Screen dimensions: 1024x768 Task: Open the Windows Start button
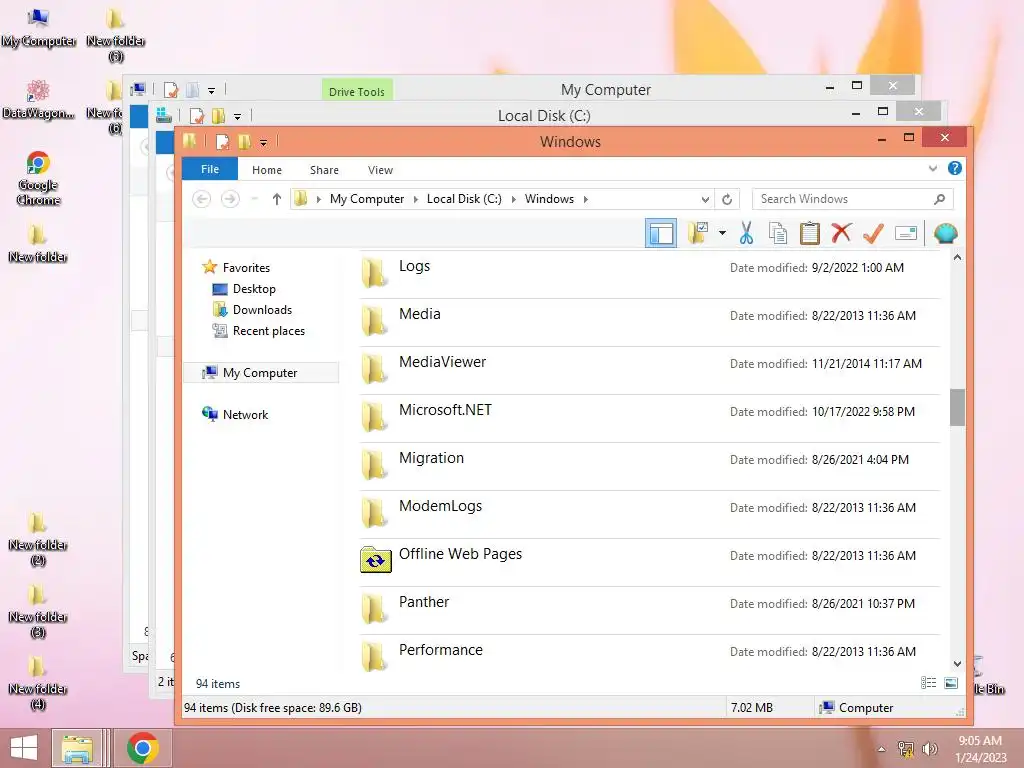pyautogui.click(x=24, y=748)
